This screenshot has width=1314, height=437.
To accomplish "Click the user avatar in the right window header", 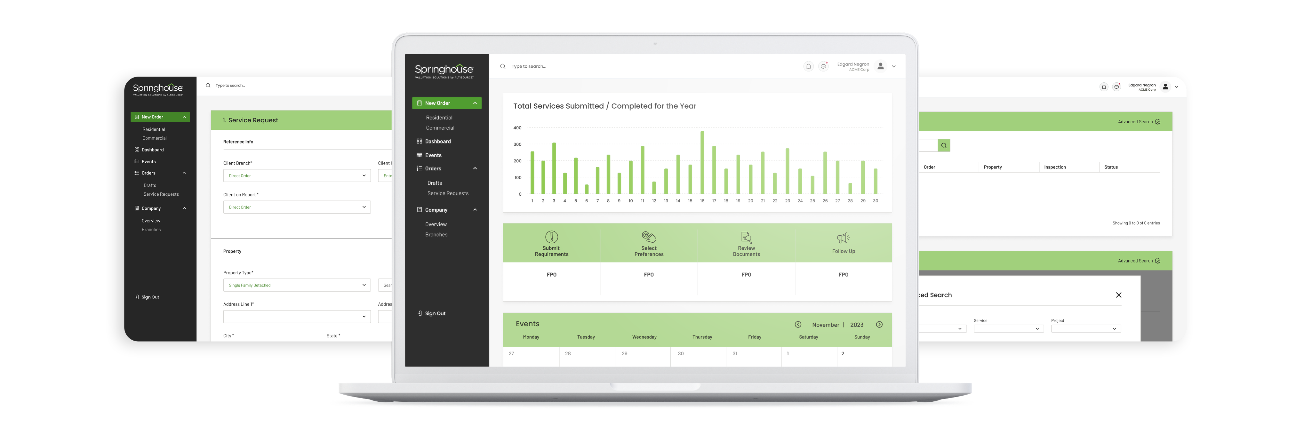I will click(x=1165, y=87).
